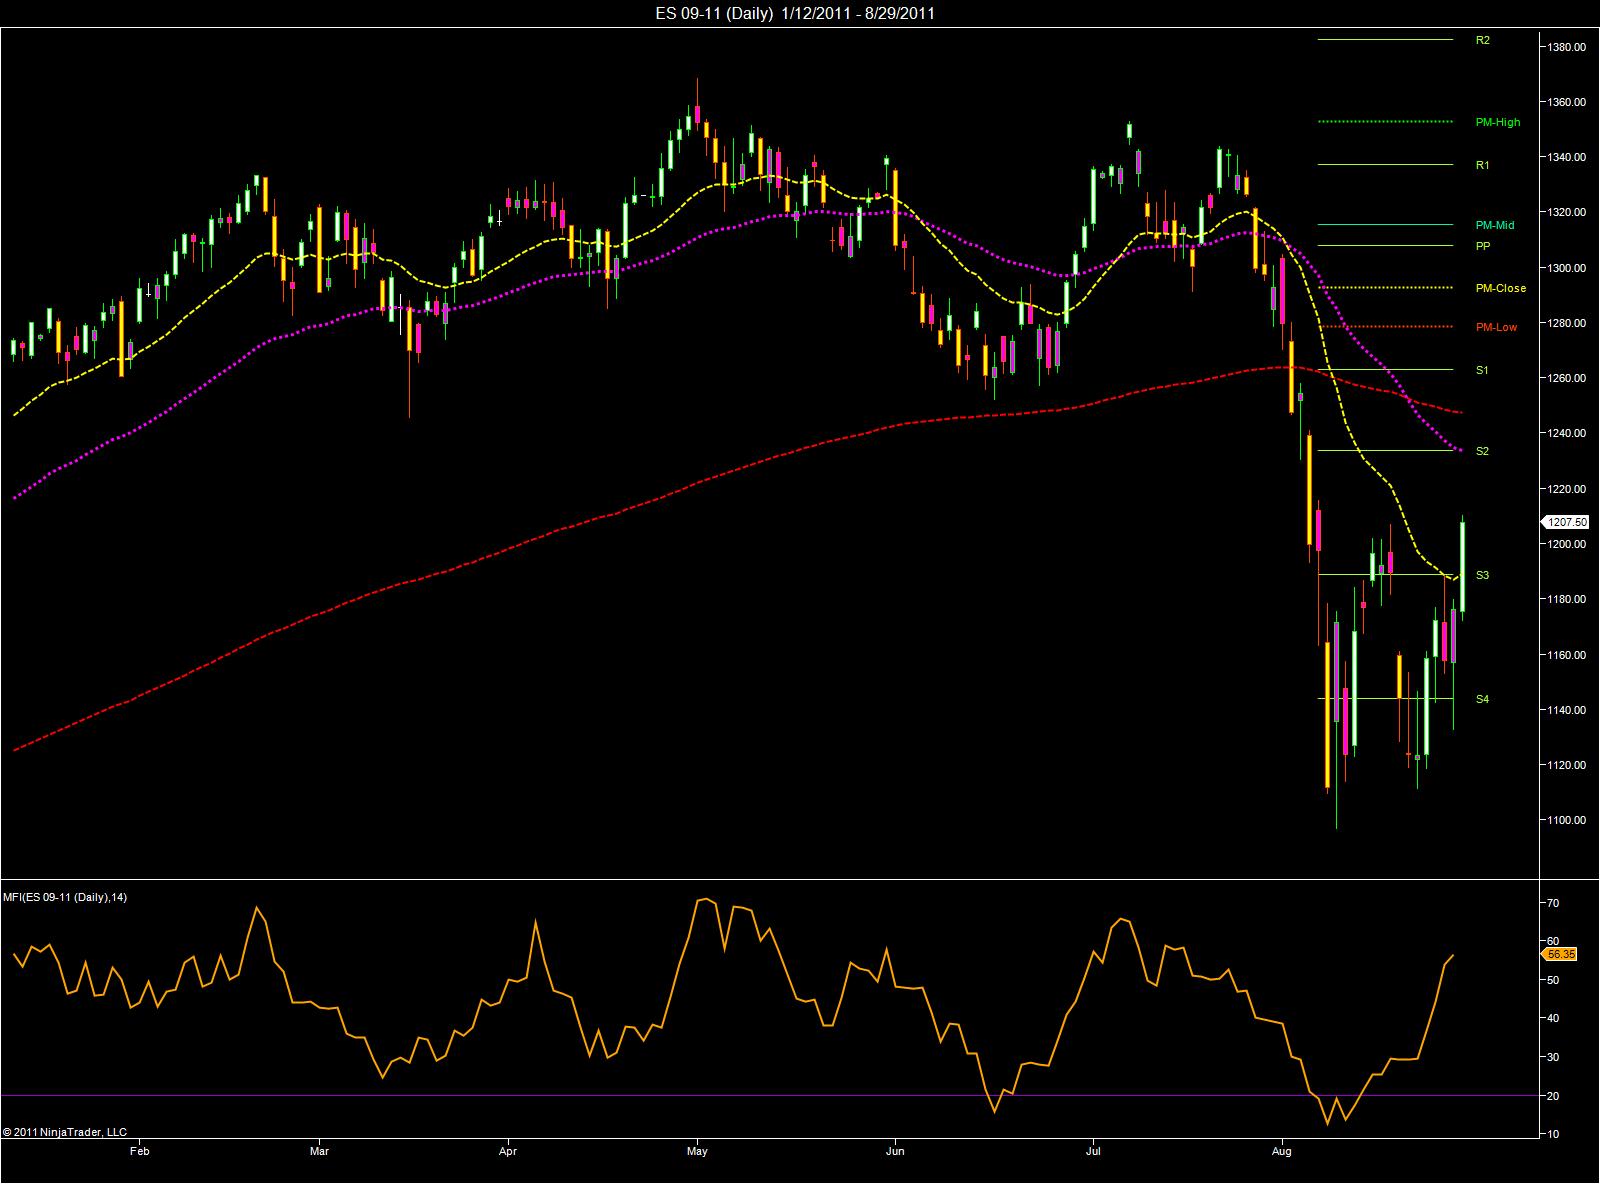Select 1340.00 on the price axis
The width and height of the screenshot is (1600, 1184).
point(1568,157)
